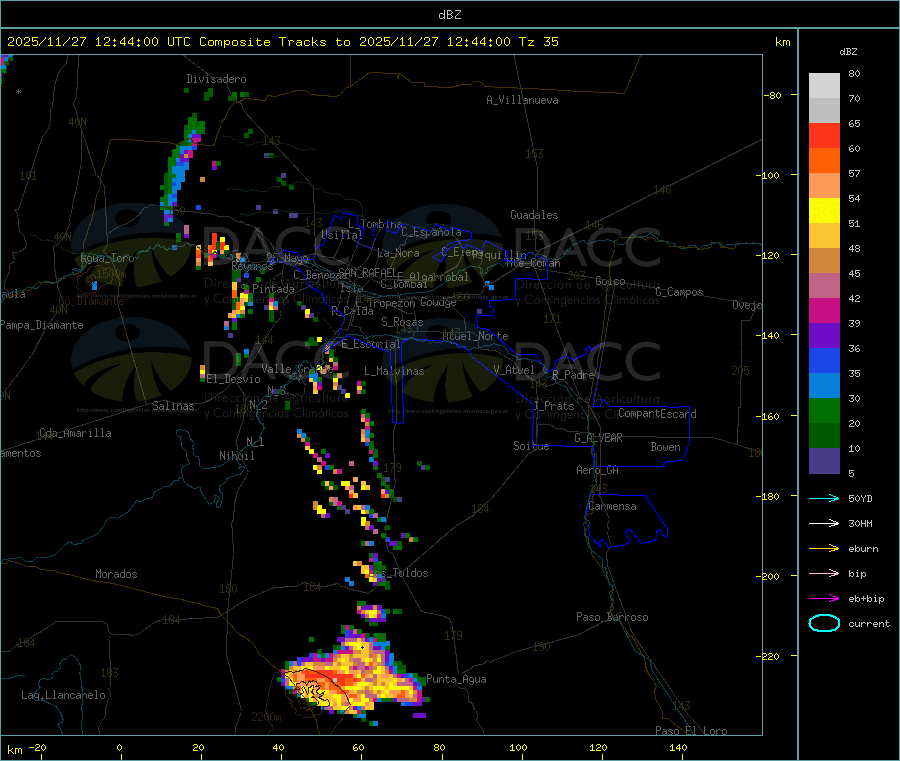Click the cyan 'current' ellipse symbol
The image size is (900, 761).
pos(824,623)
